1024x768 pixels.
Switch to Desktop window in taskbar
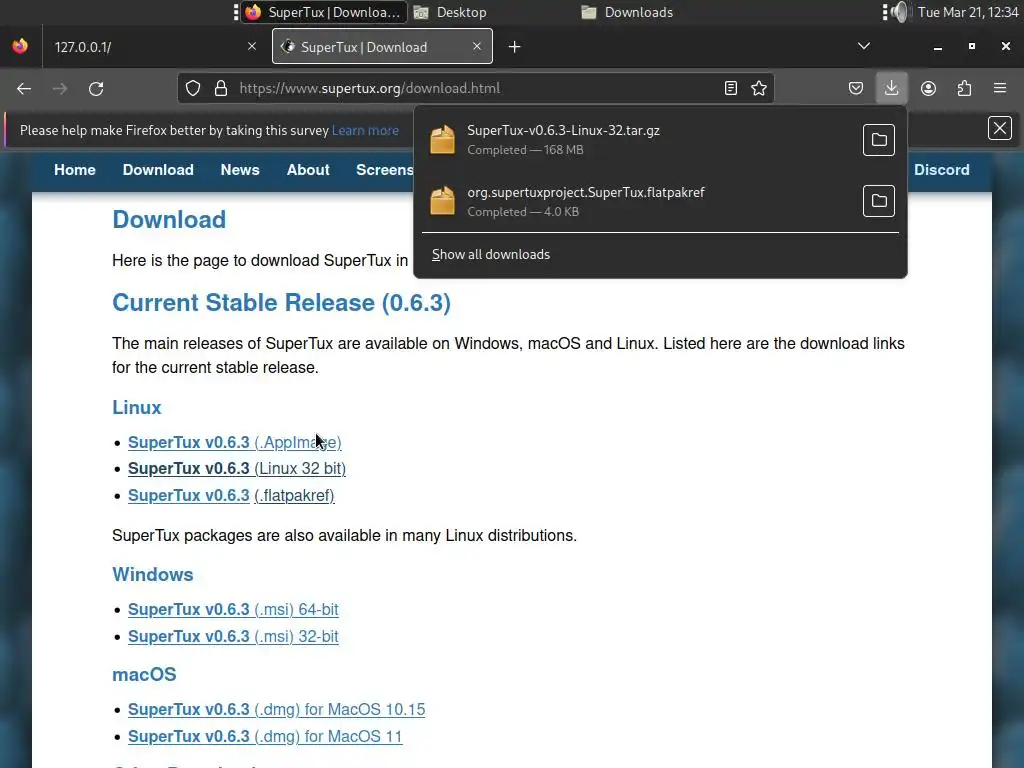tap(452, 12)
